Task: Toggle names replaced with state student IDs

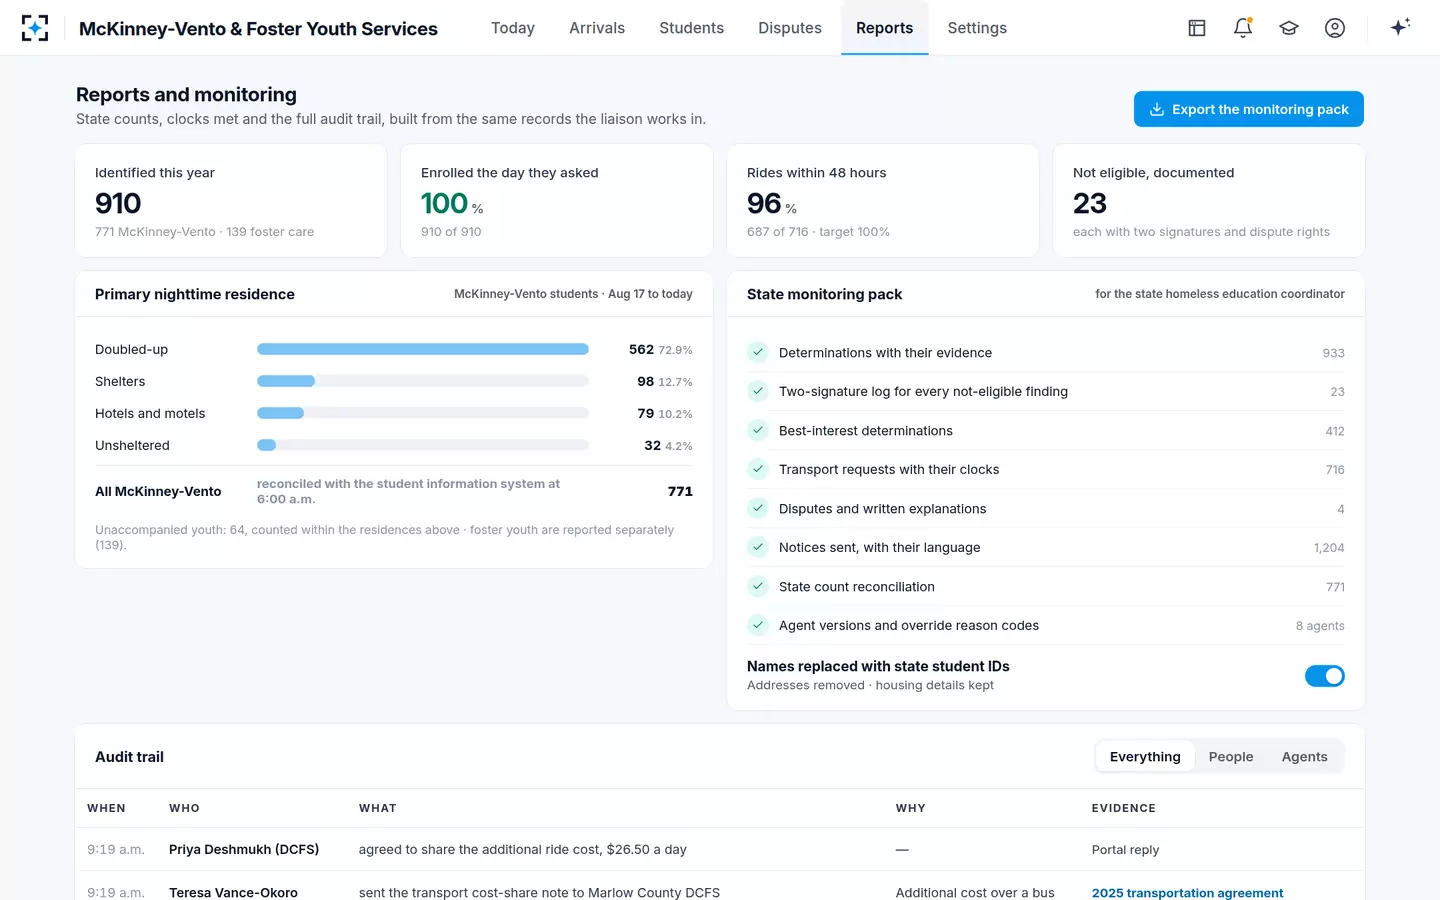Action: point(1324,676)
